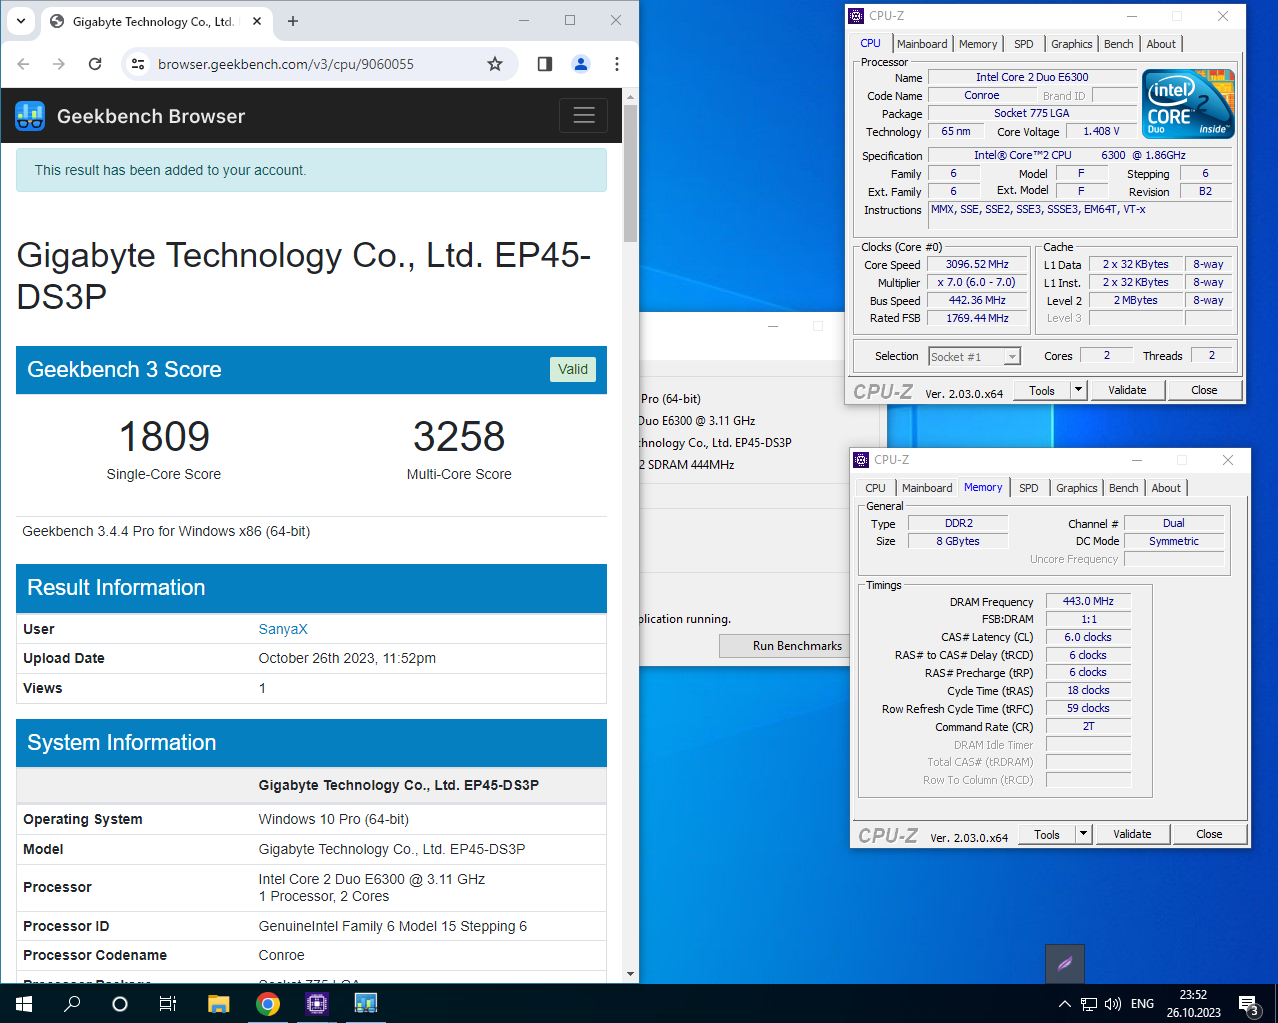Select Graphics tab in bottom CPU-Z window
1278x1023 pixels.
click(x=1077, y=488)
